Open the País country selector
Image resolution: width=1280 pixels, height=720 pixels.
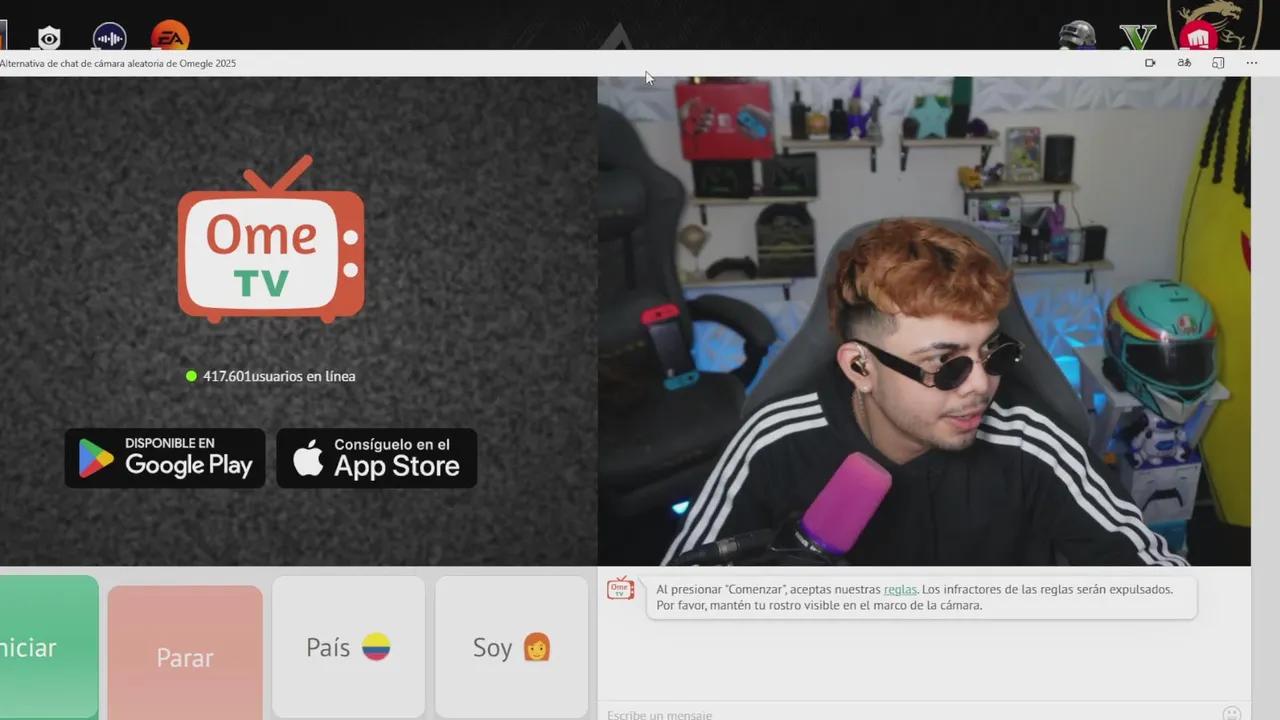(x=348, y=647)
